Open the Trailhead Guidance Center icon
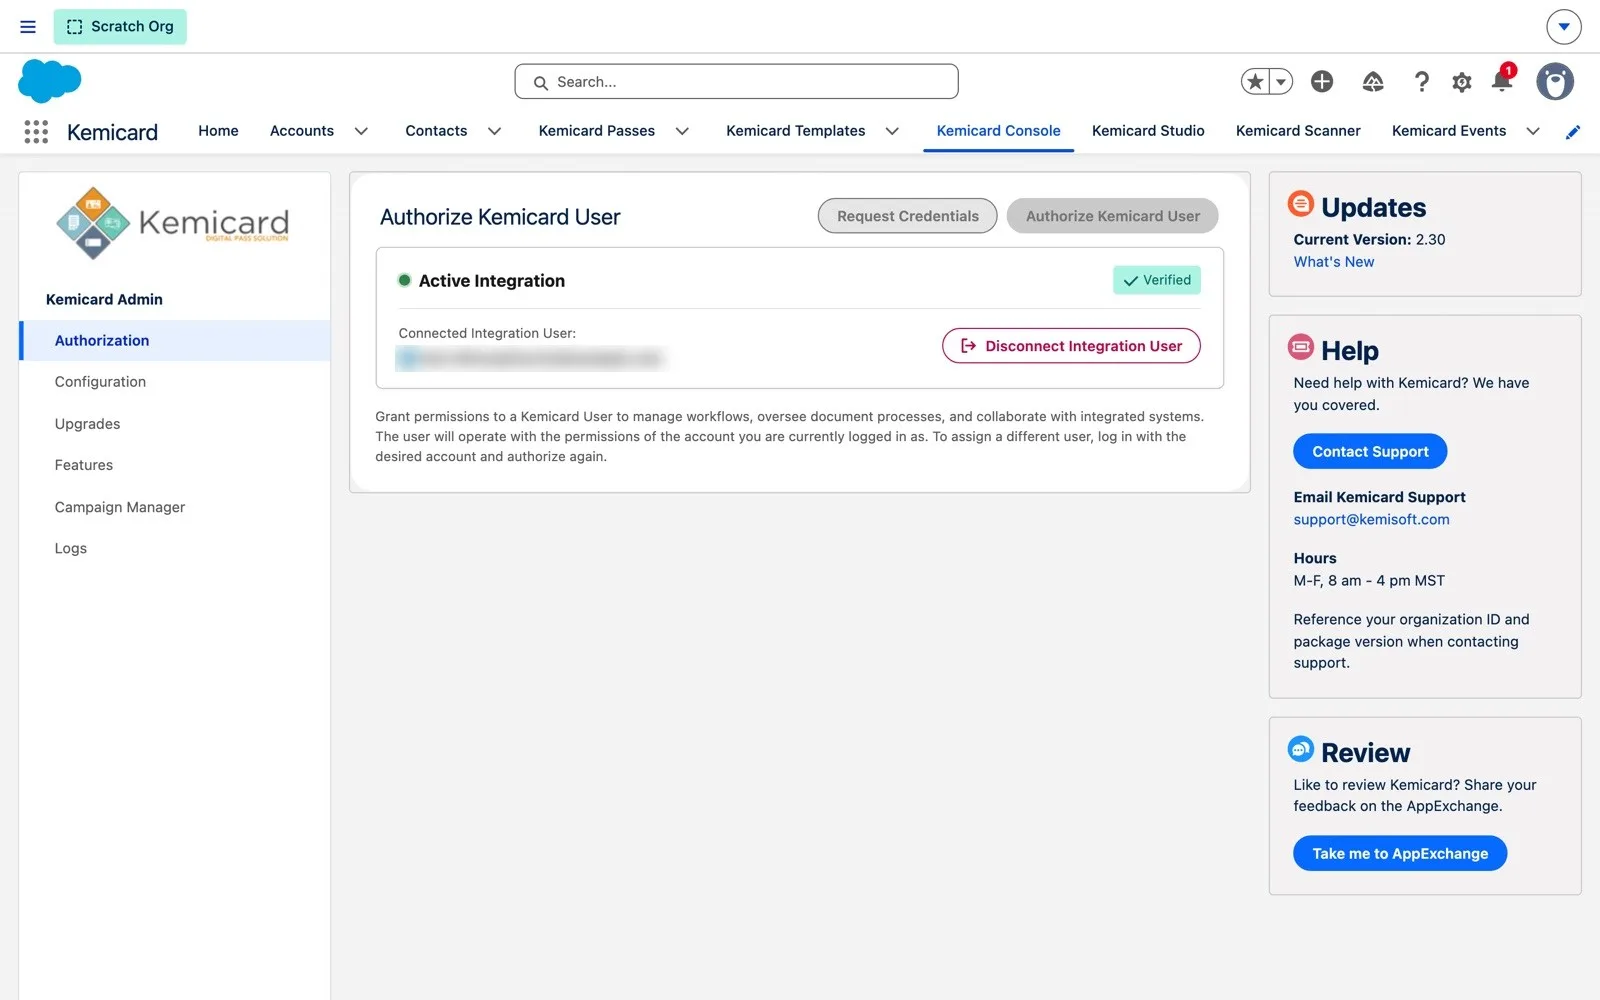 pyautogui.click(x=1373, y=82)
